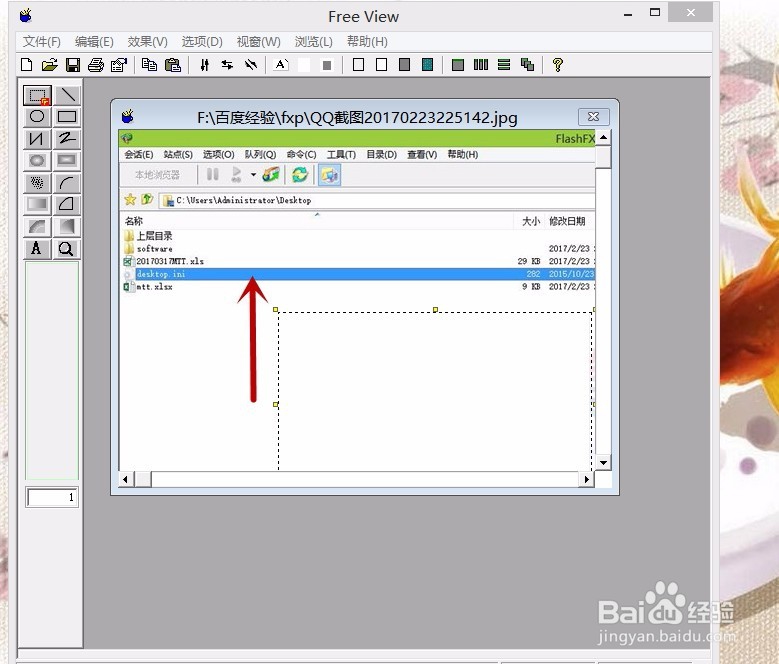This screenshot has height=664, width=779.
Task: Click the New file toolbar icon
Action: (x=27, y=65)
